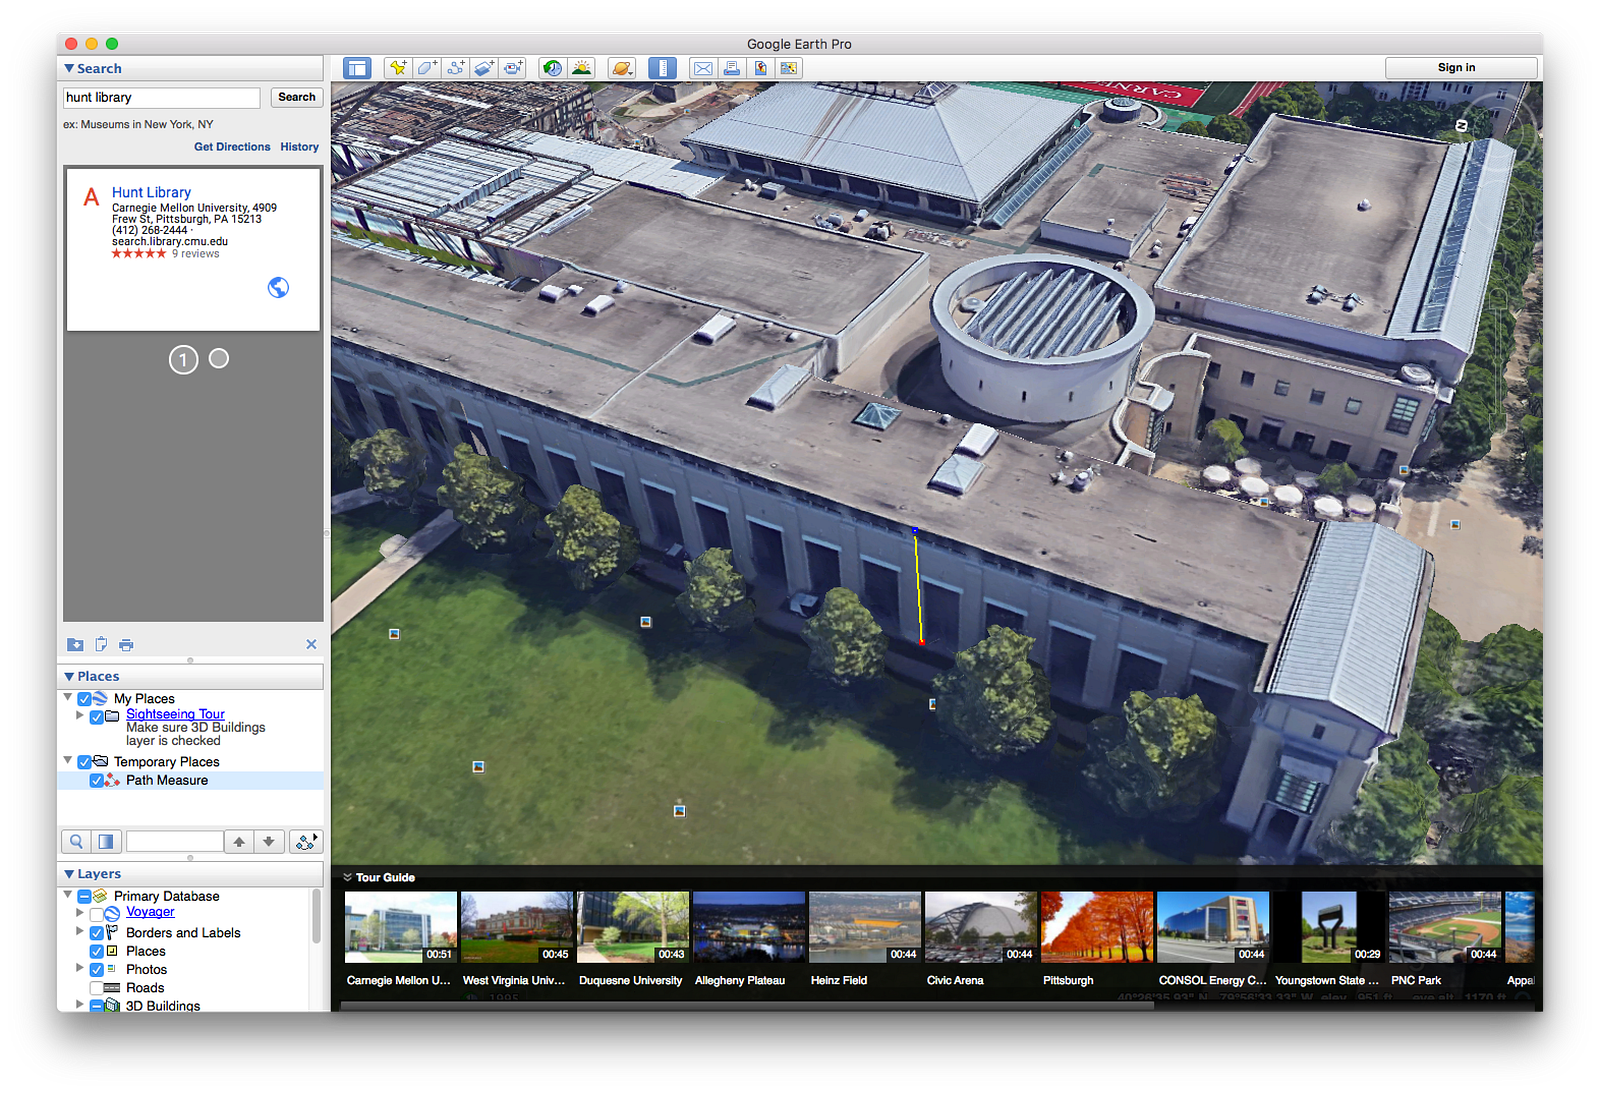Select the Add Polygon tool
1600x1093 pixels.
[x=427, y=68]
